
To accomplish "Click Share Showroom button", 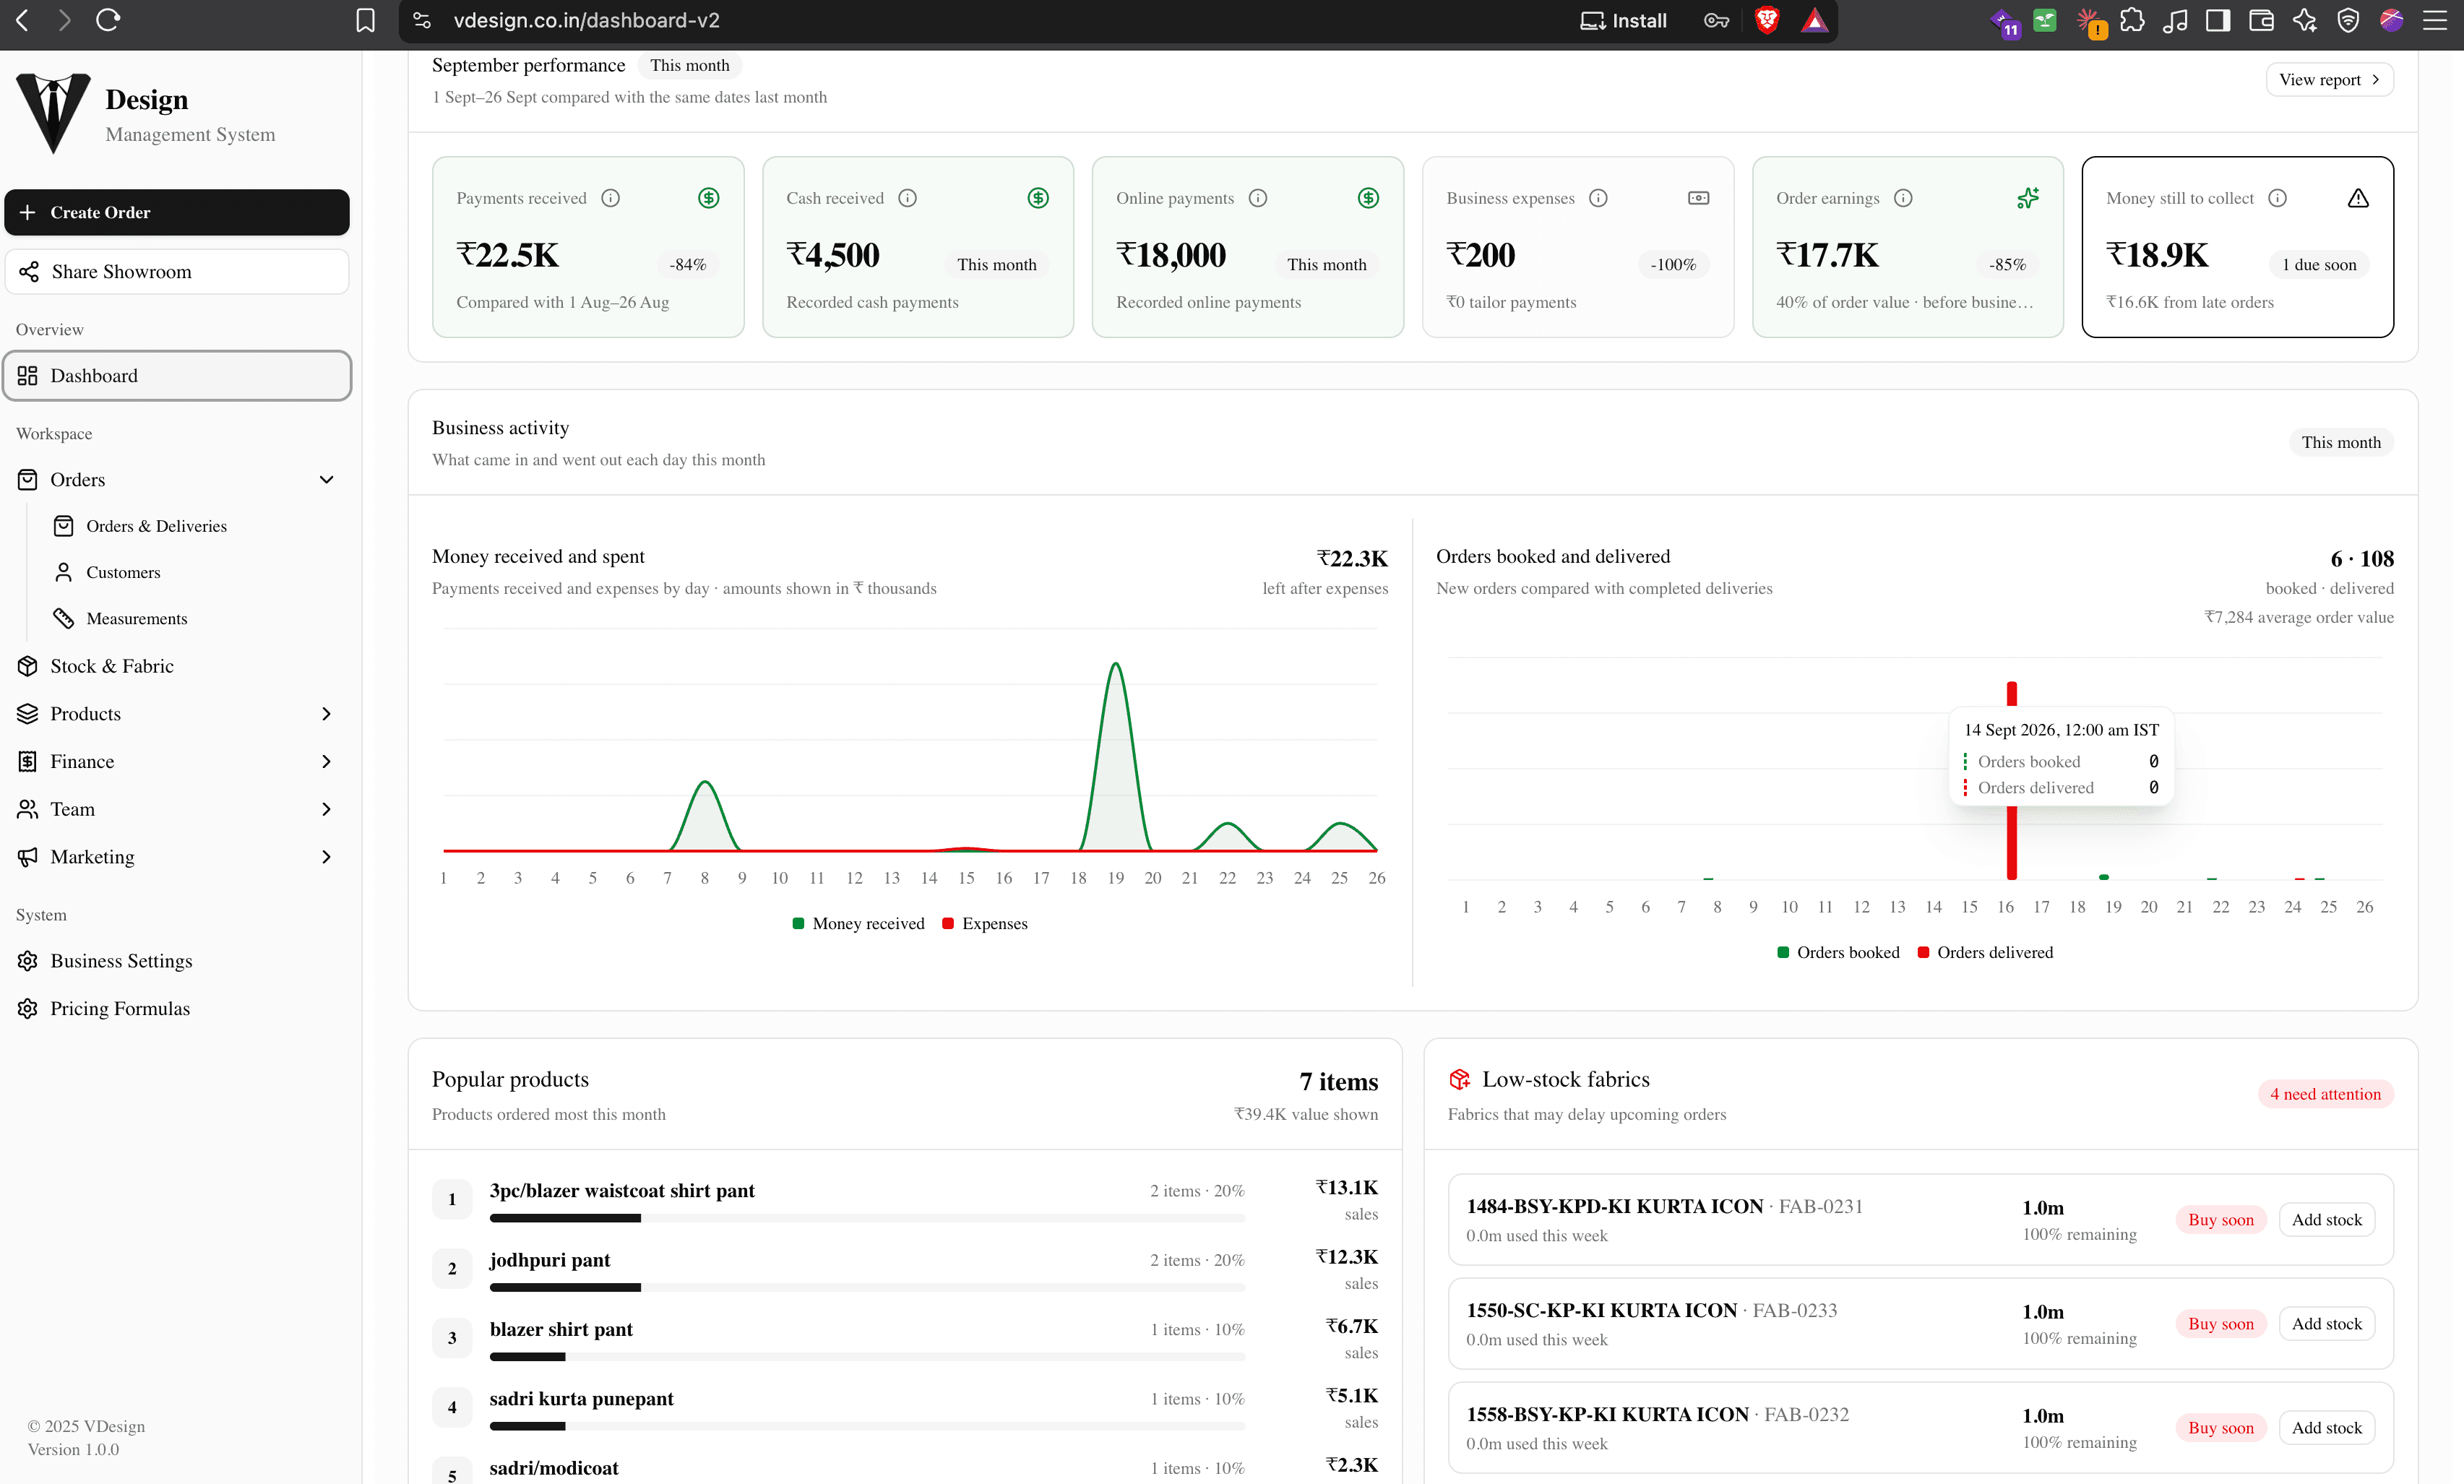I will [x=177, y=272].
